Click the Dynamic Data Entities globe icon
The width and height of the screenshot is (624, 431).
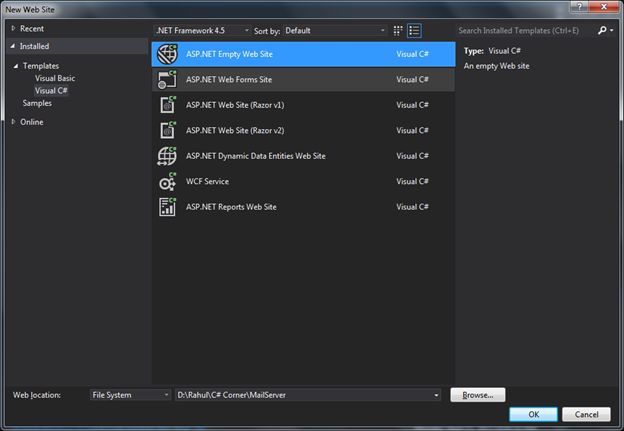167,156
